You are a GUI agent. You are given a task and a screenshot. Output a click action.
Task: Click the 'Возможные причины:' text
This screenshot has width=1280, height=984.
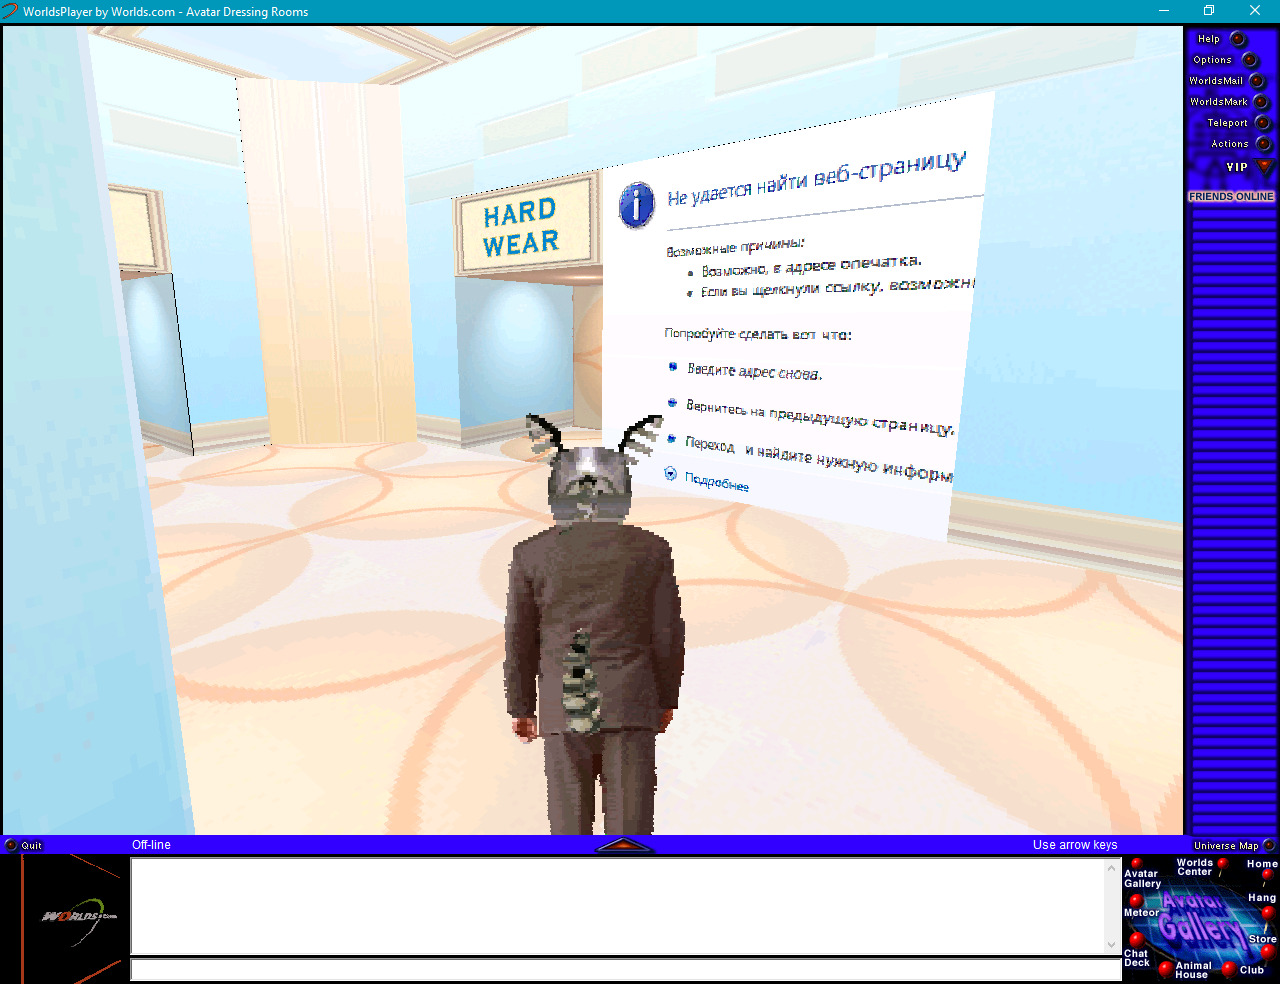point(735,246)
